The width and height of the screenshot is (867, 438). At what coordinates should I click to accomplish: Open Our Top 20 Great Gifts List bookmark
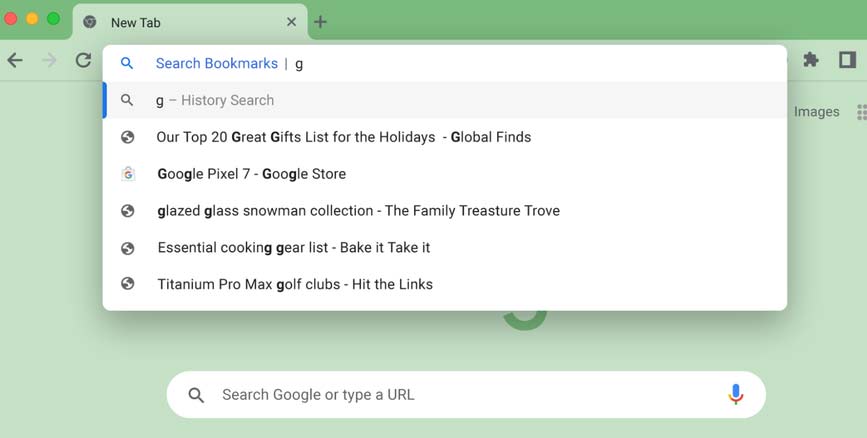(x=445, y=137)
